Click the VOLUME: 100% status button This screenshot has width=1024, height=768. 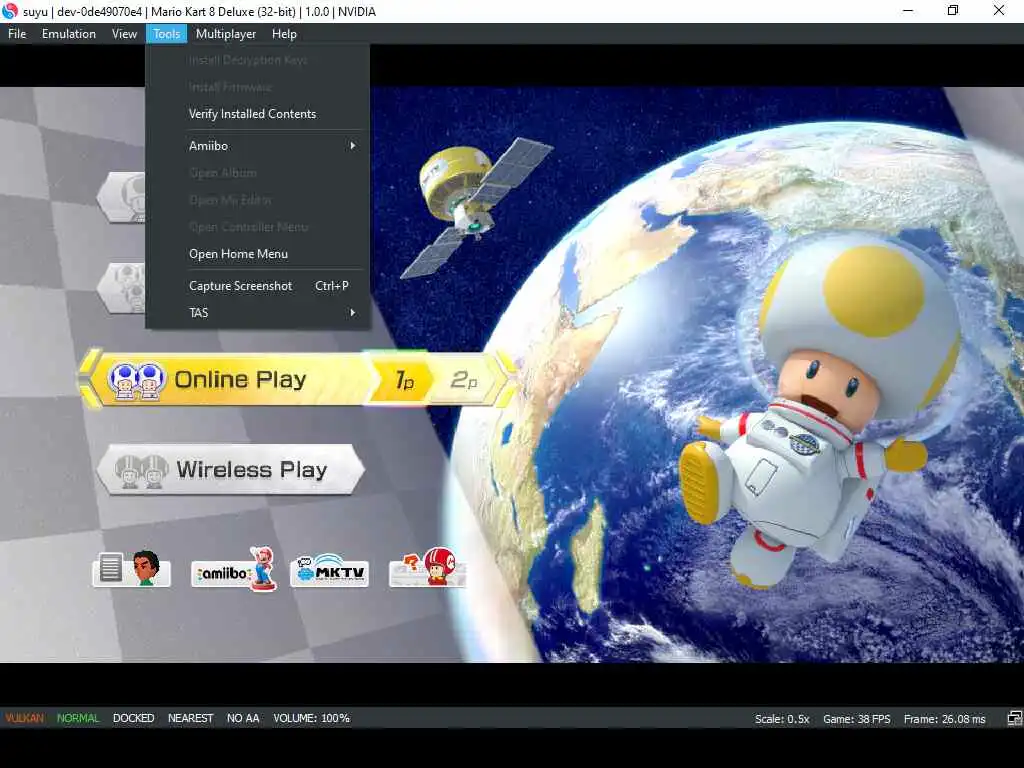coord(312,718)
